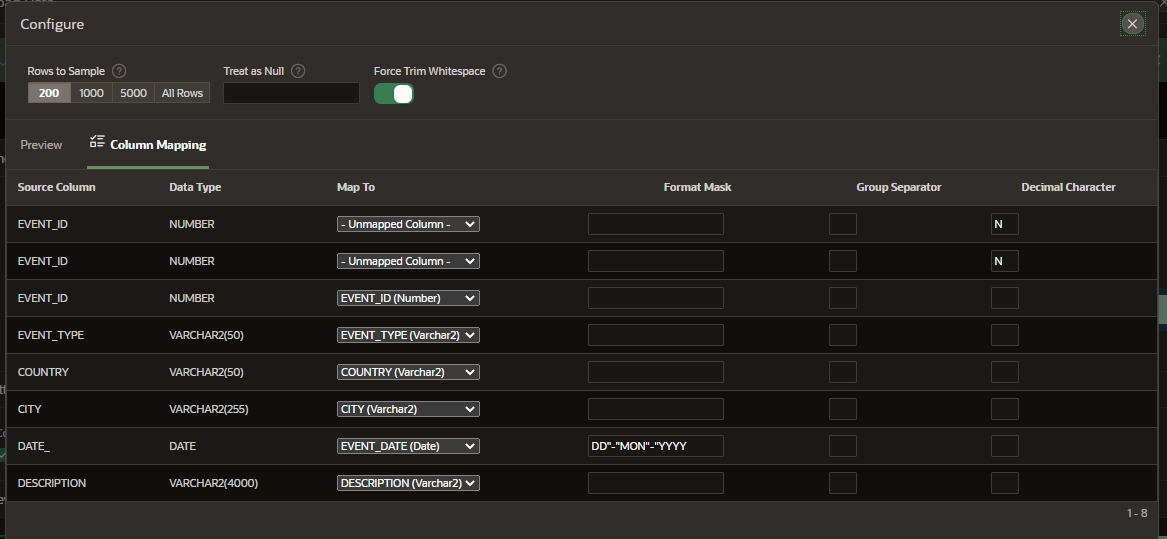Close the Configure dialog
The height and width of the screenshot is (539, 1167).
click(x=1132, y=25)
